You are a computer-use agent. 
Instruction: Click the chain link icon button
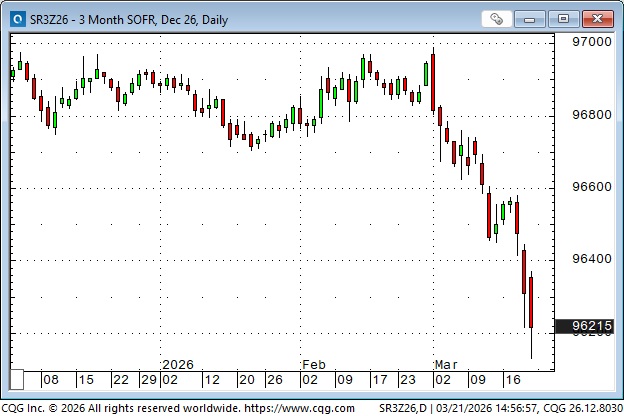pos(496,18)
